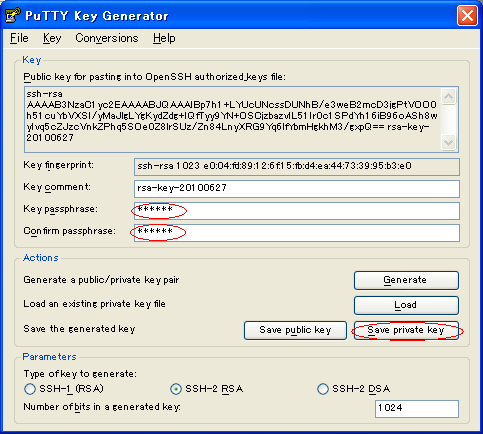Focus the Key passphrase field
This screenshot has height=434, width=483.
(x=297, y=211)
